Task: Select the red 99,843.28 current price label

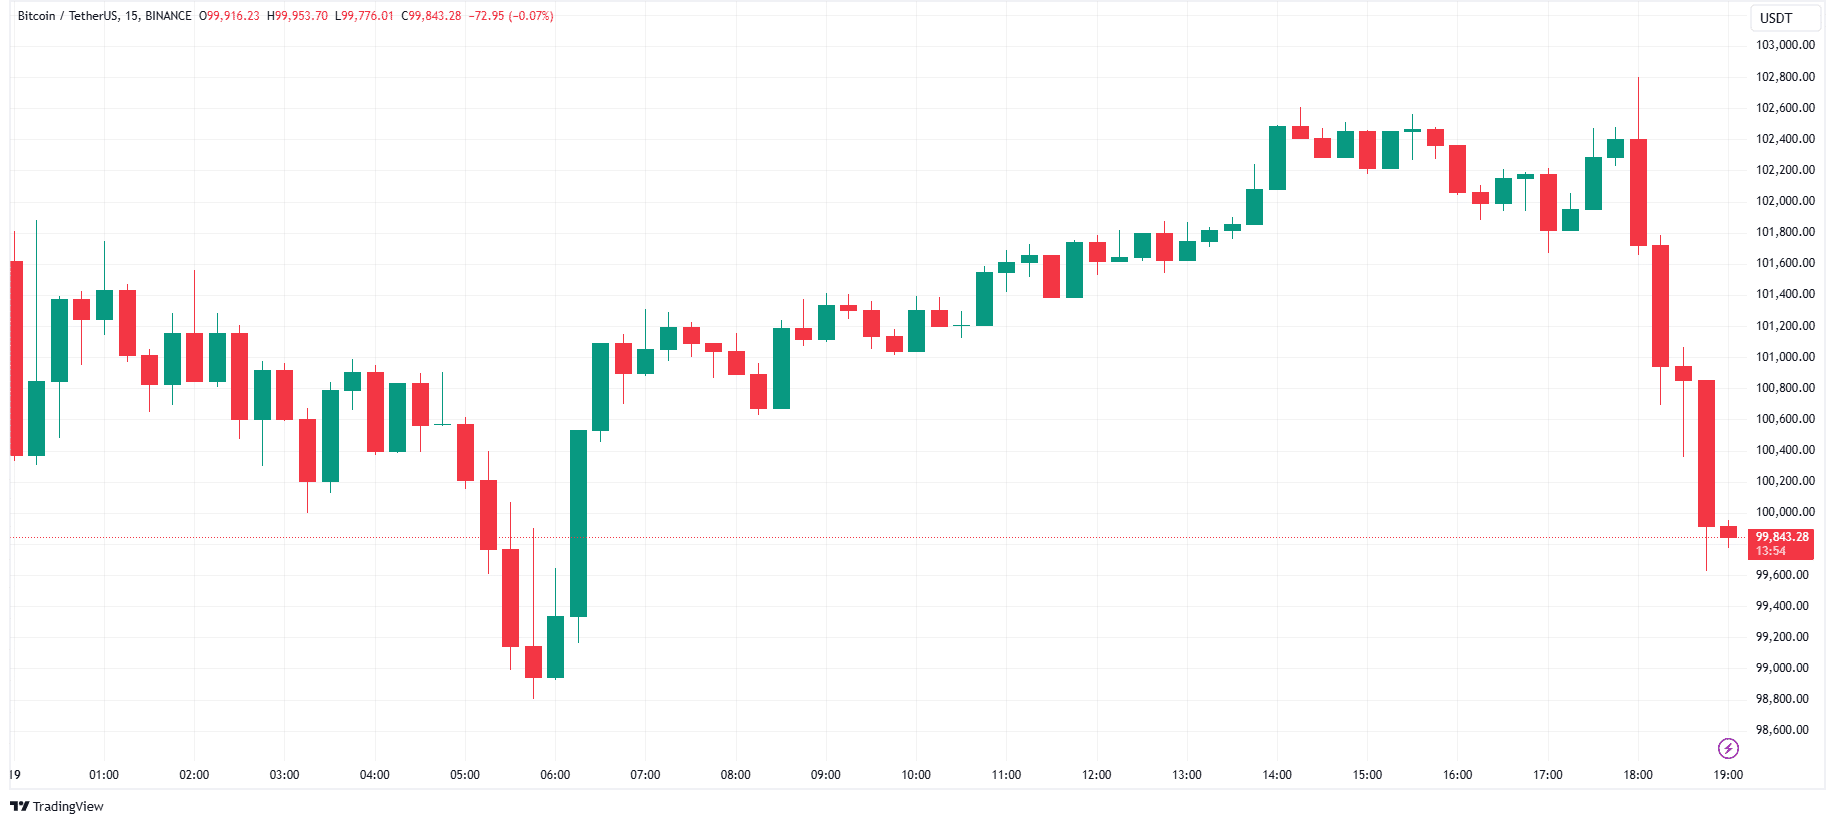Action: click(x=1782, y=537)
